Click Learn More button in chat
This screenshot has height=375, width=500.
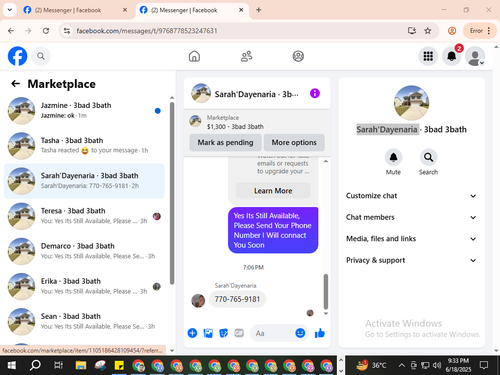click(273, 191)
